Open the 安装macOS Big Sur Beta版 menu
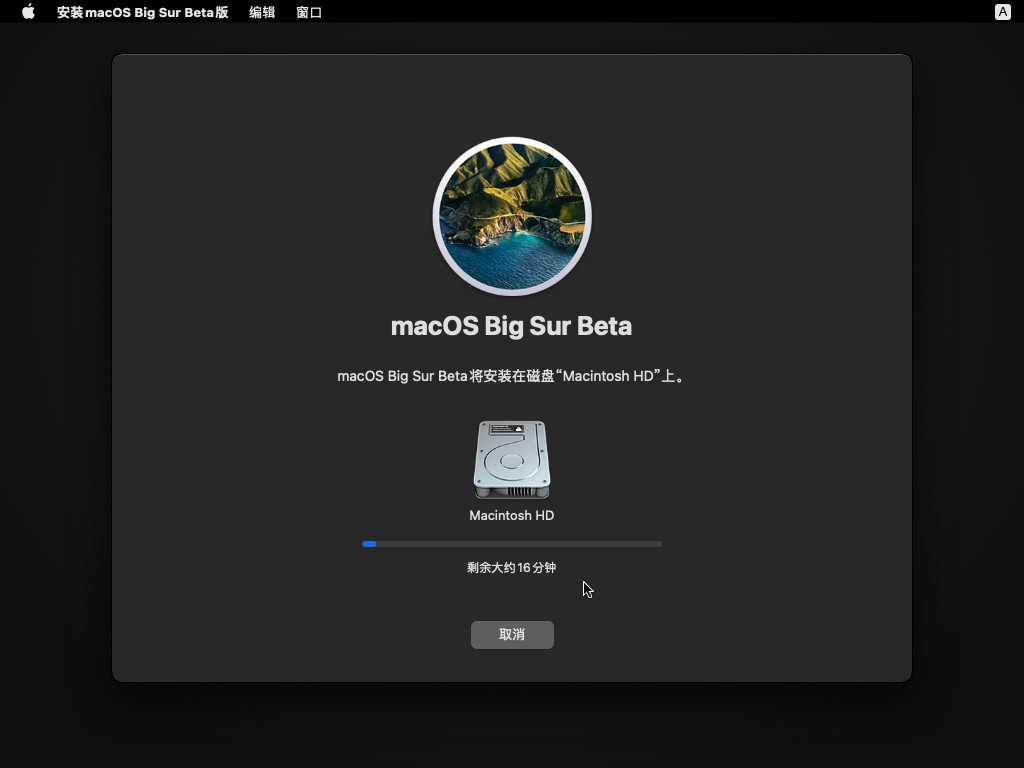The width and height of the screenshot is (1024, 768). pos(142,12)
